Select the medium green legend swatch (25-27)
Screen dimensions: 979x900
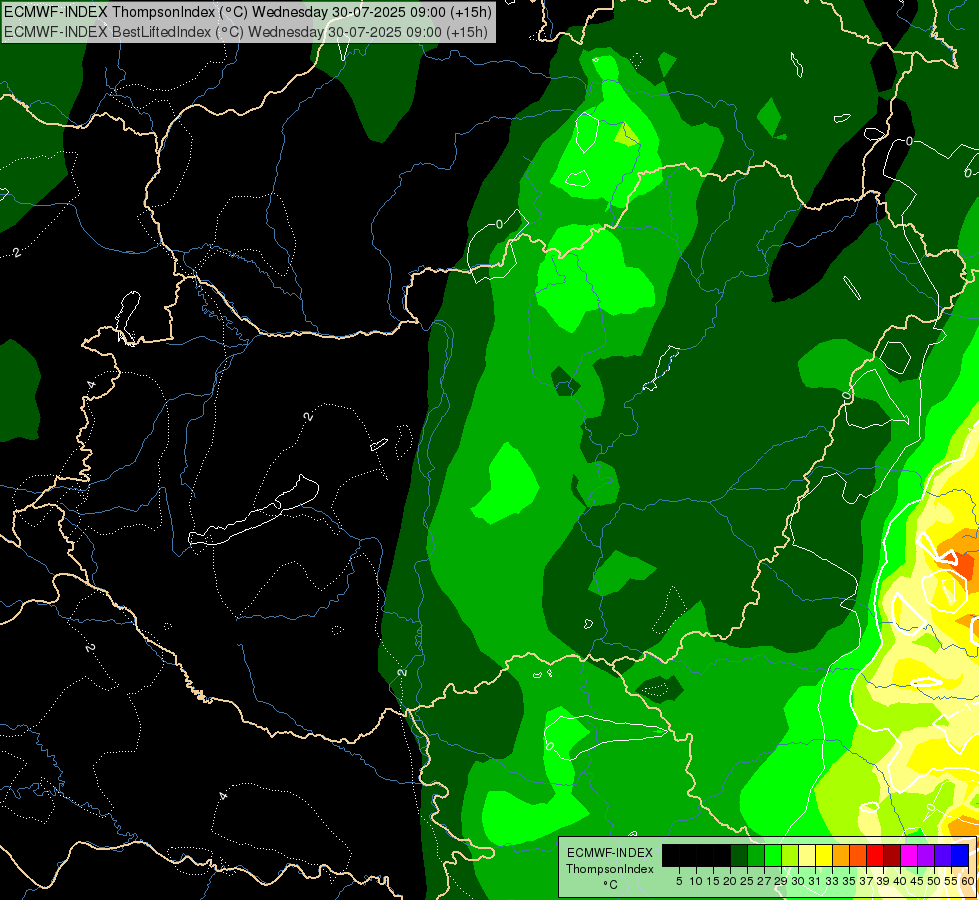pos(755,856)
